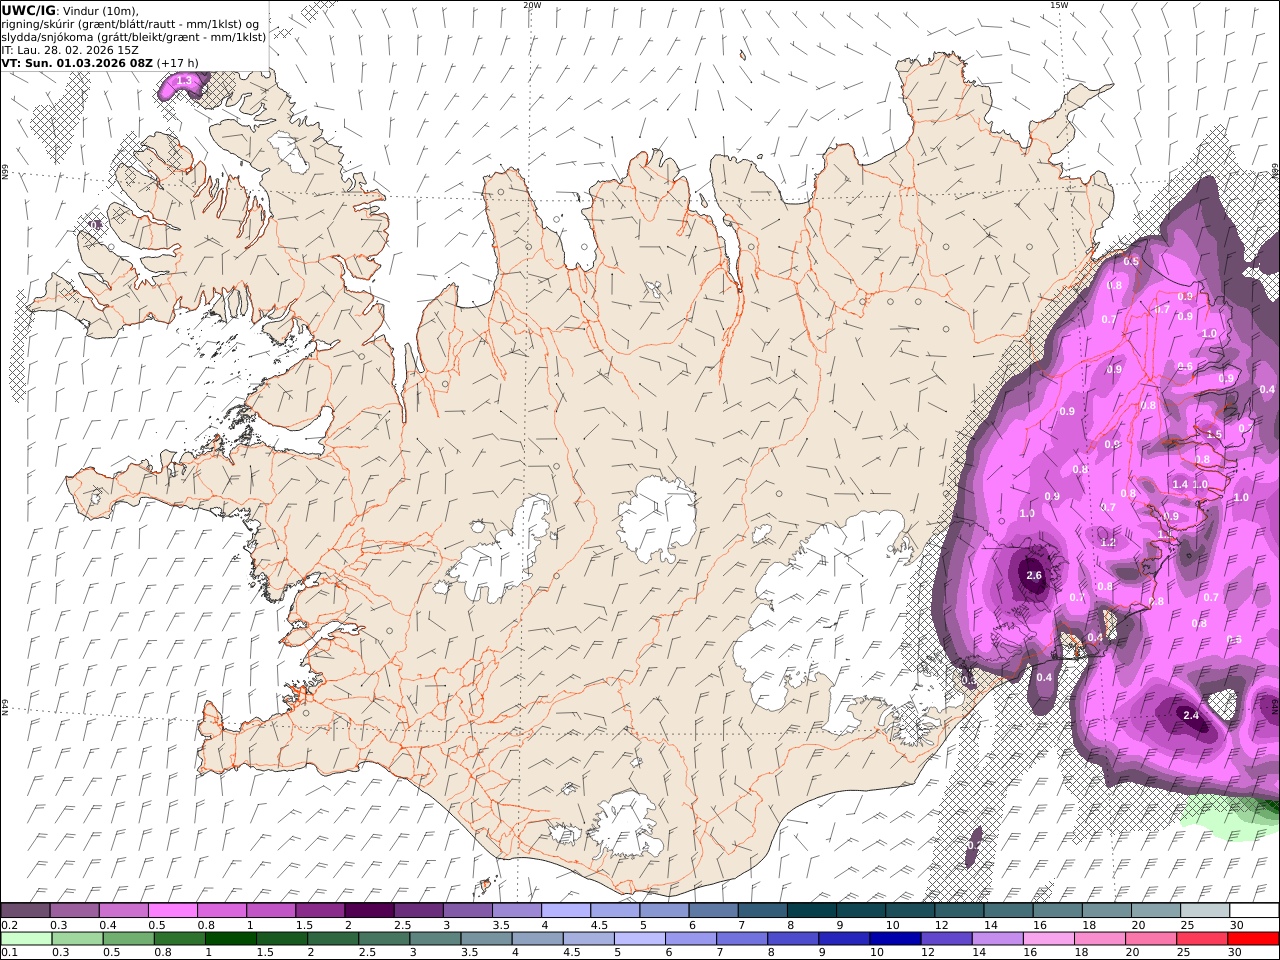Viewport: 1280px width, 960px height.
Task: Pick the lavender snow swatch starting at 4
Action: [566, 911]
